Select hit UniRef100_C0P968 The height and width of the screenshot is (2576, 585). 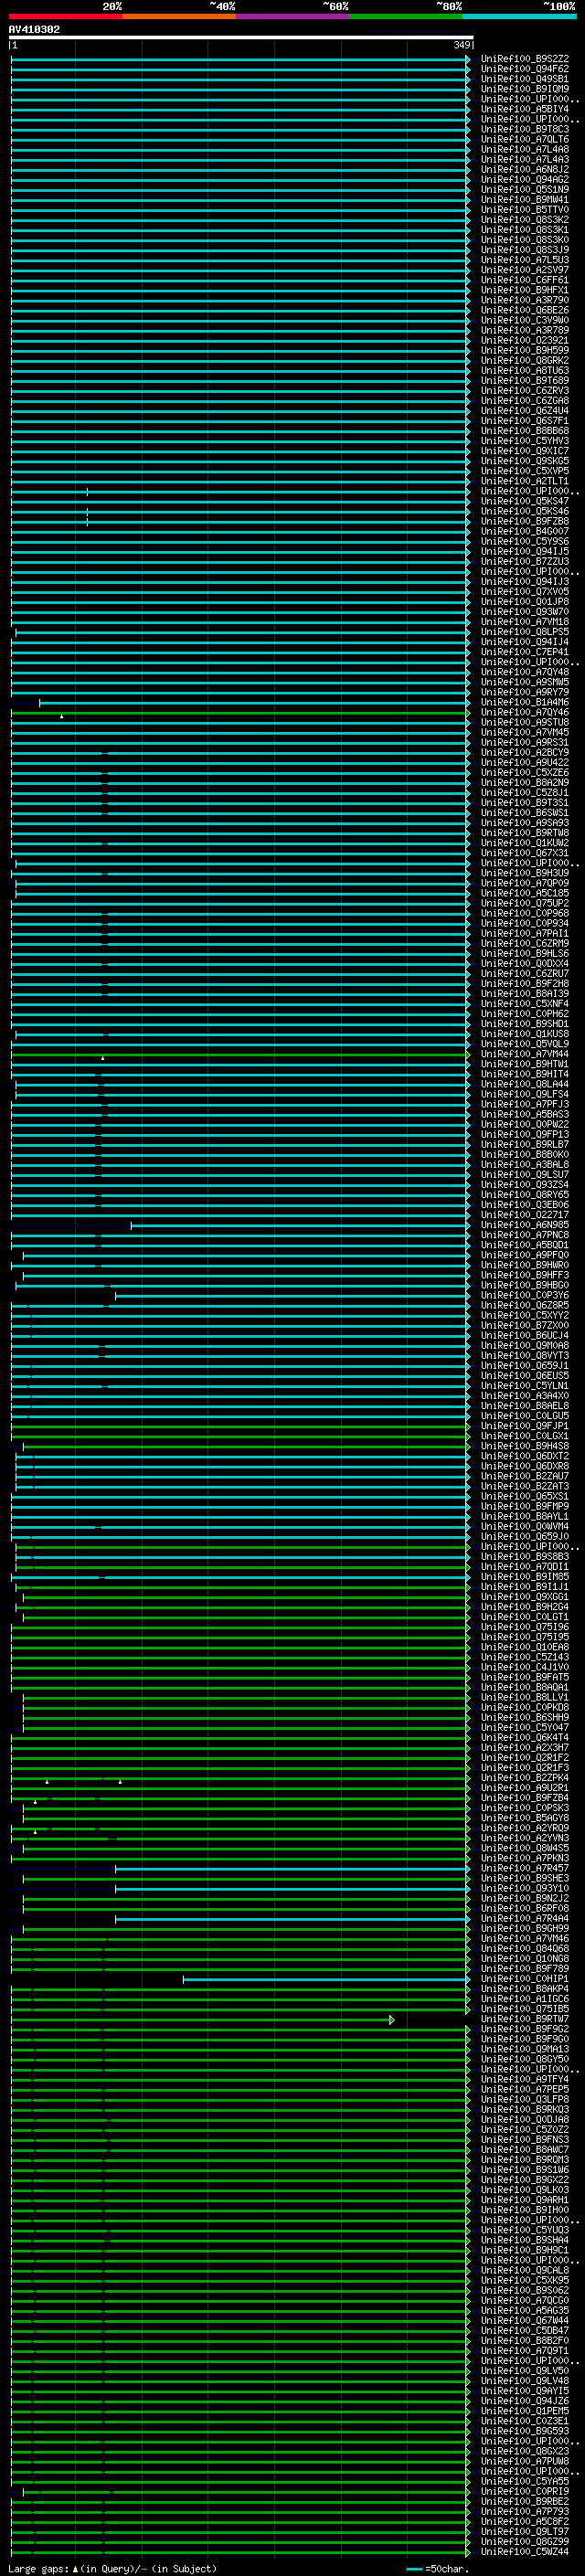[524, 913]
